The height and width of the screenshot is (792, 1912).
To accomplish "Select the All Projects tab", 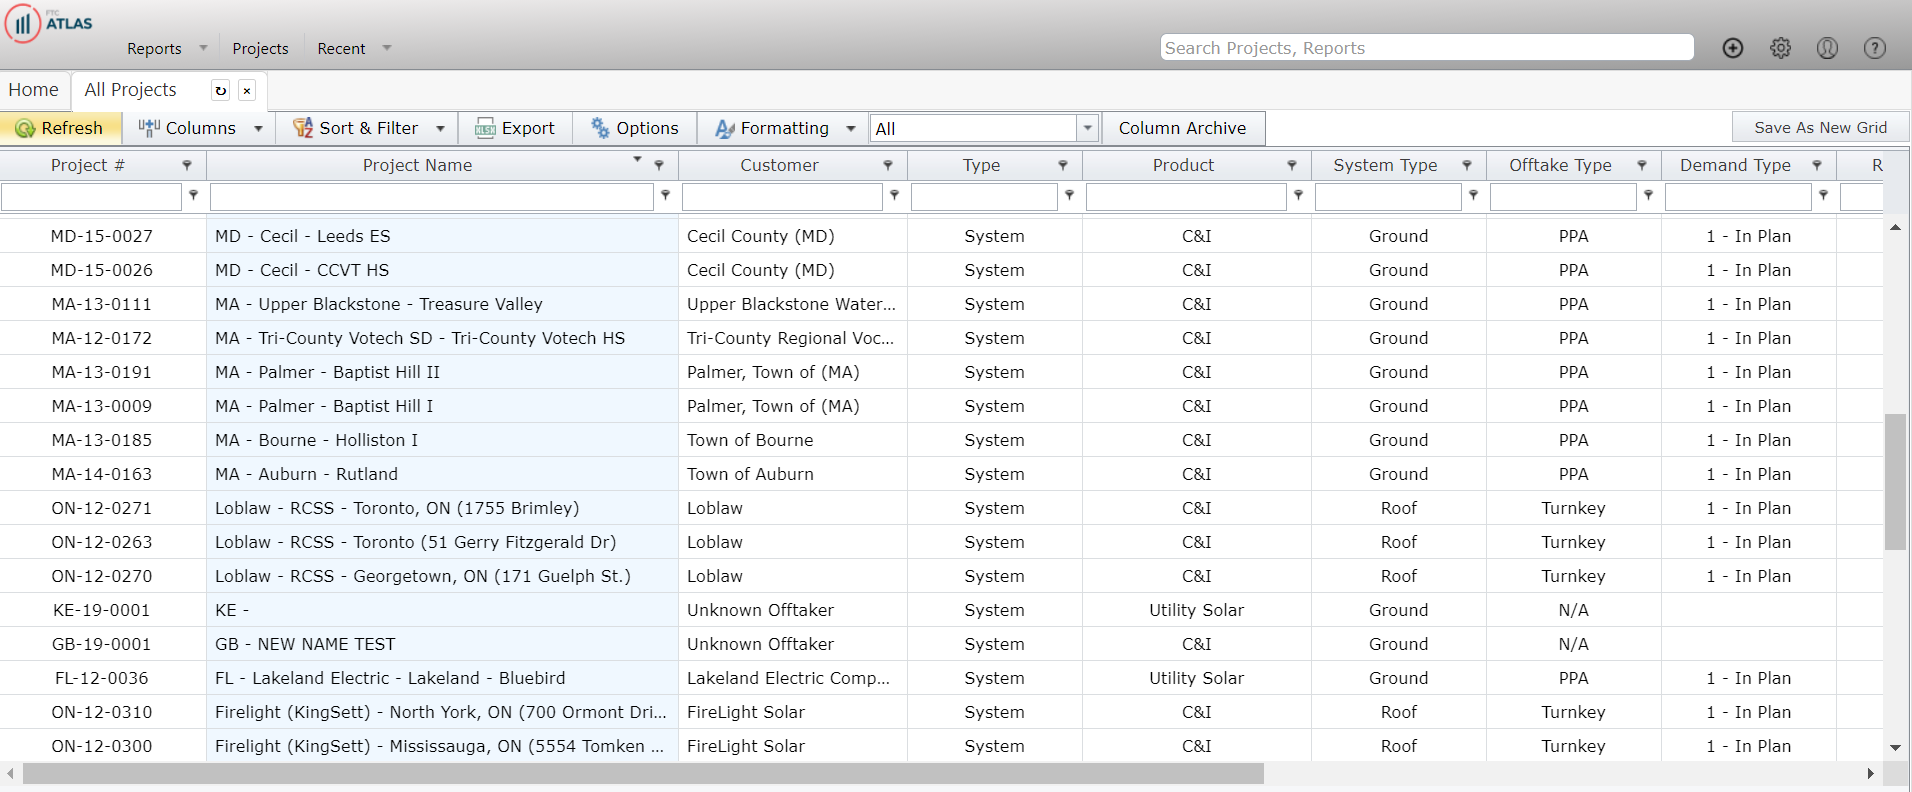I will 130,90.
